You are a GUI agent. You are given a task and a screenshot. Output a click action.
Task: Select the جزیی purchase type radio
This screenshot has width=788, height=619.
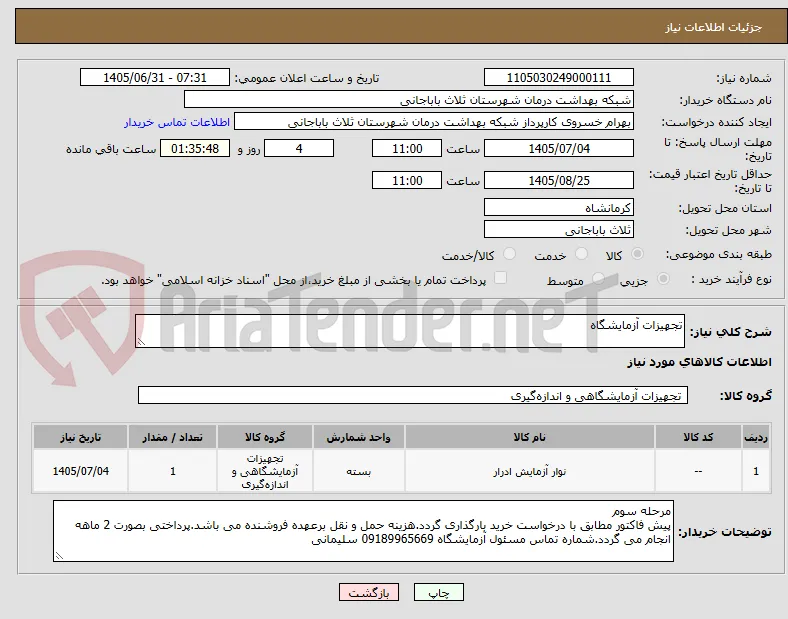(663, 279)
